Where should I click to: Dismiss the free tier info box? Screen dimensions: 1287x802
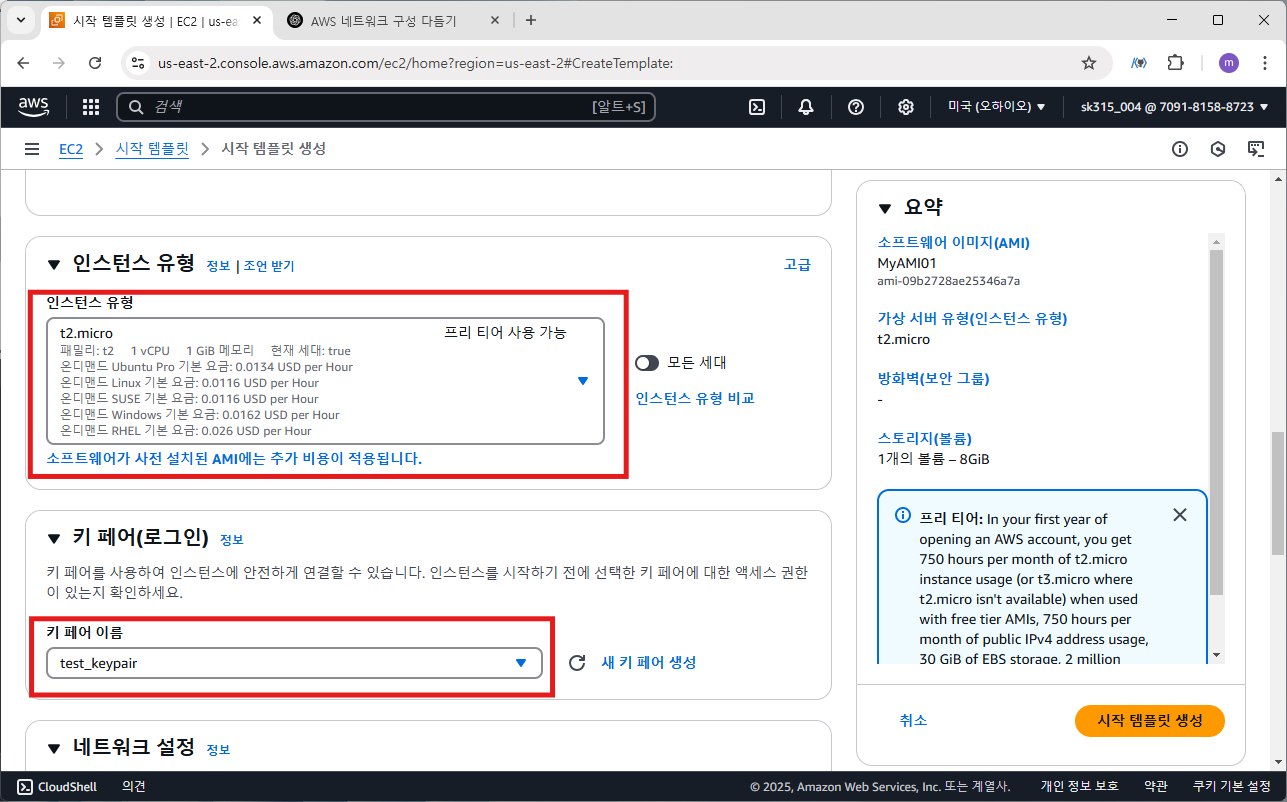(1180, 515)
